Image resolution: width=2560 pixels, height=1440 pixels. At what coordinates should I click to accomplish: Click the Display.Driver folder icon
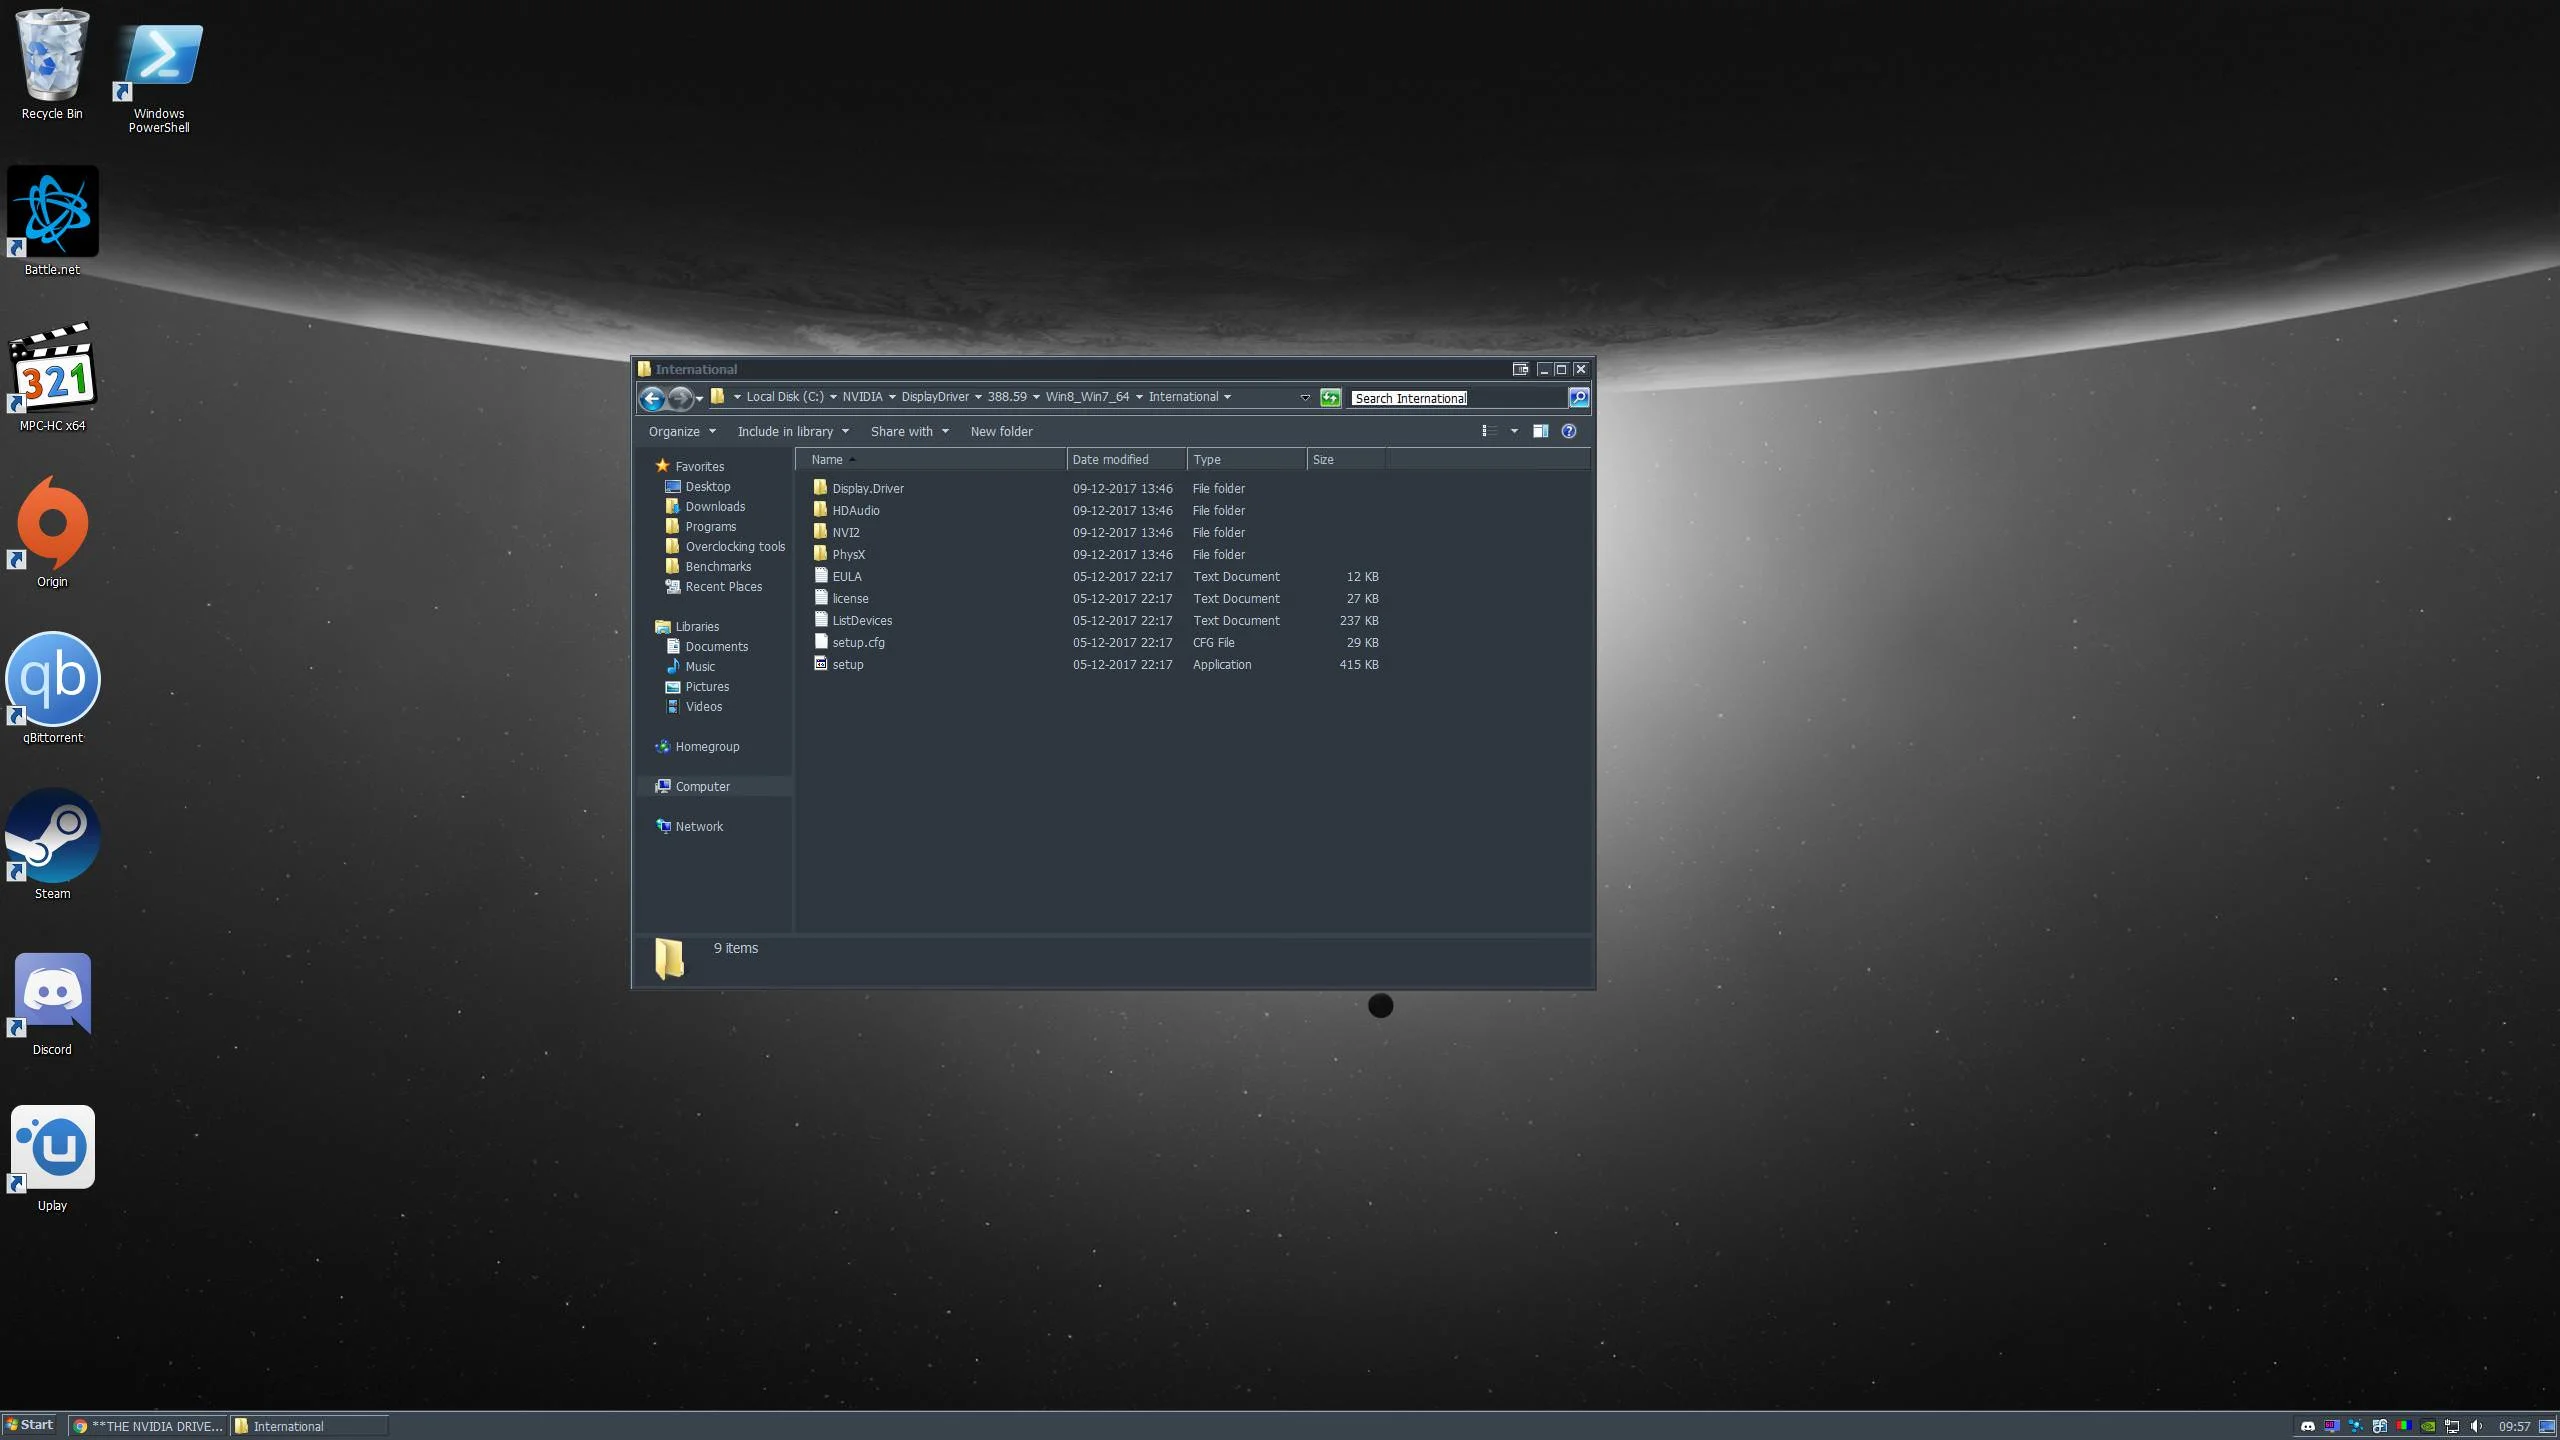[x=821, y=488]
